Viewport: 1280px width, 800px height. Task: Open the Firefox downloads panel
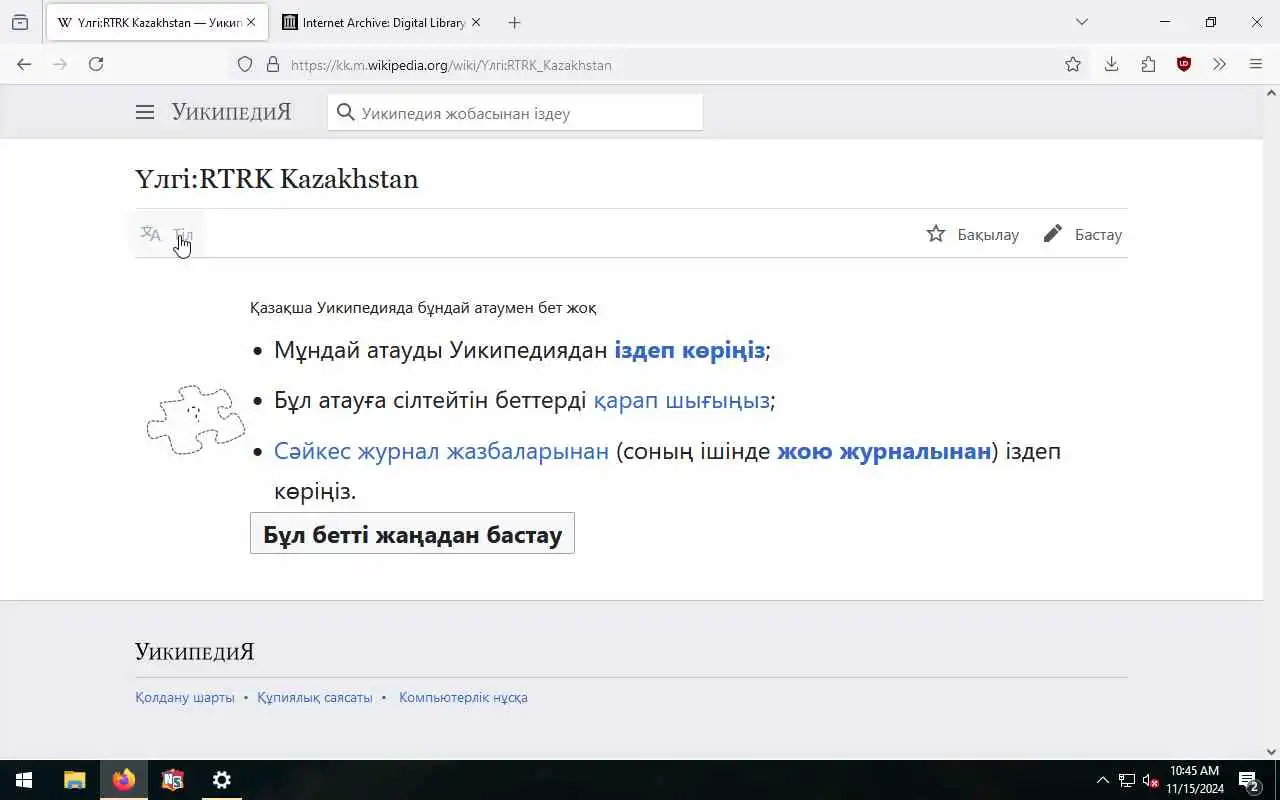(x=1111, y=64)
